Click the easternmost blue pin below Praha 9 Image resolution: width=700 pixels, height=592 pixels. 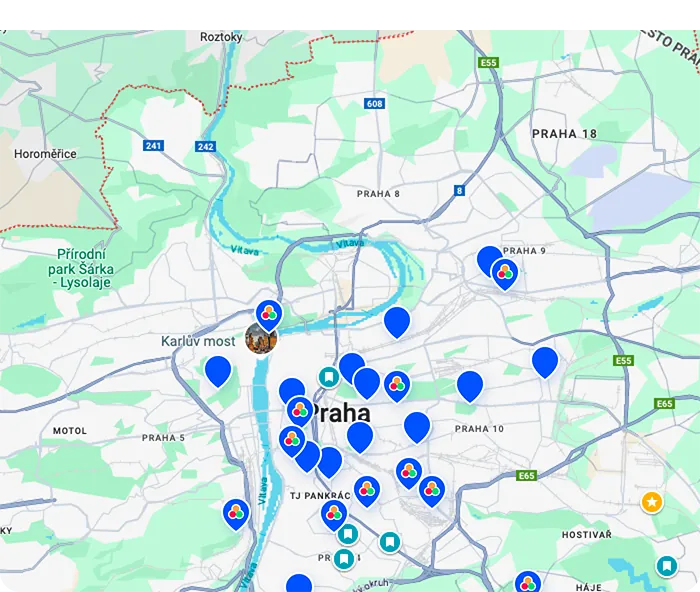(x=545, y=361)
